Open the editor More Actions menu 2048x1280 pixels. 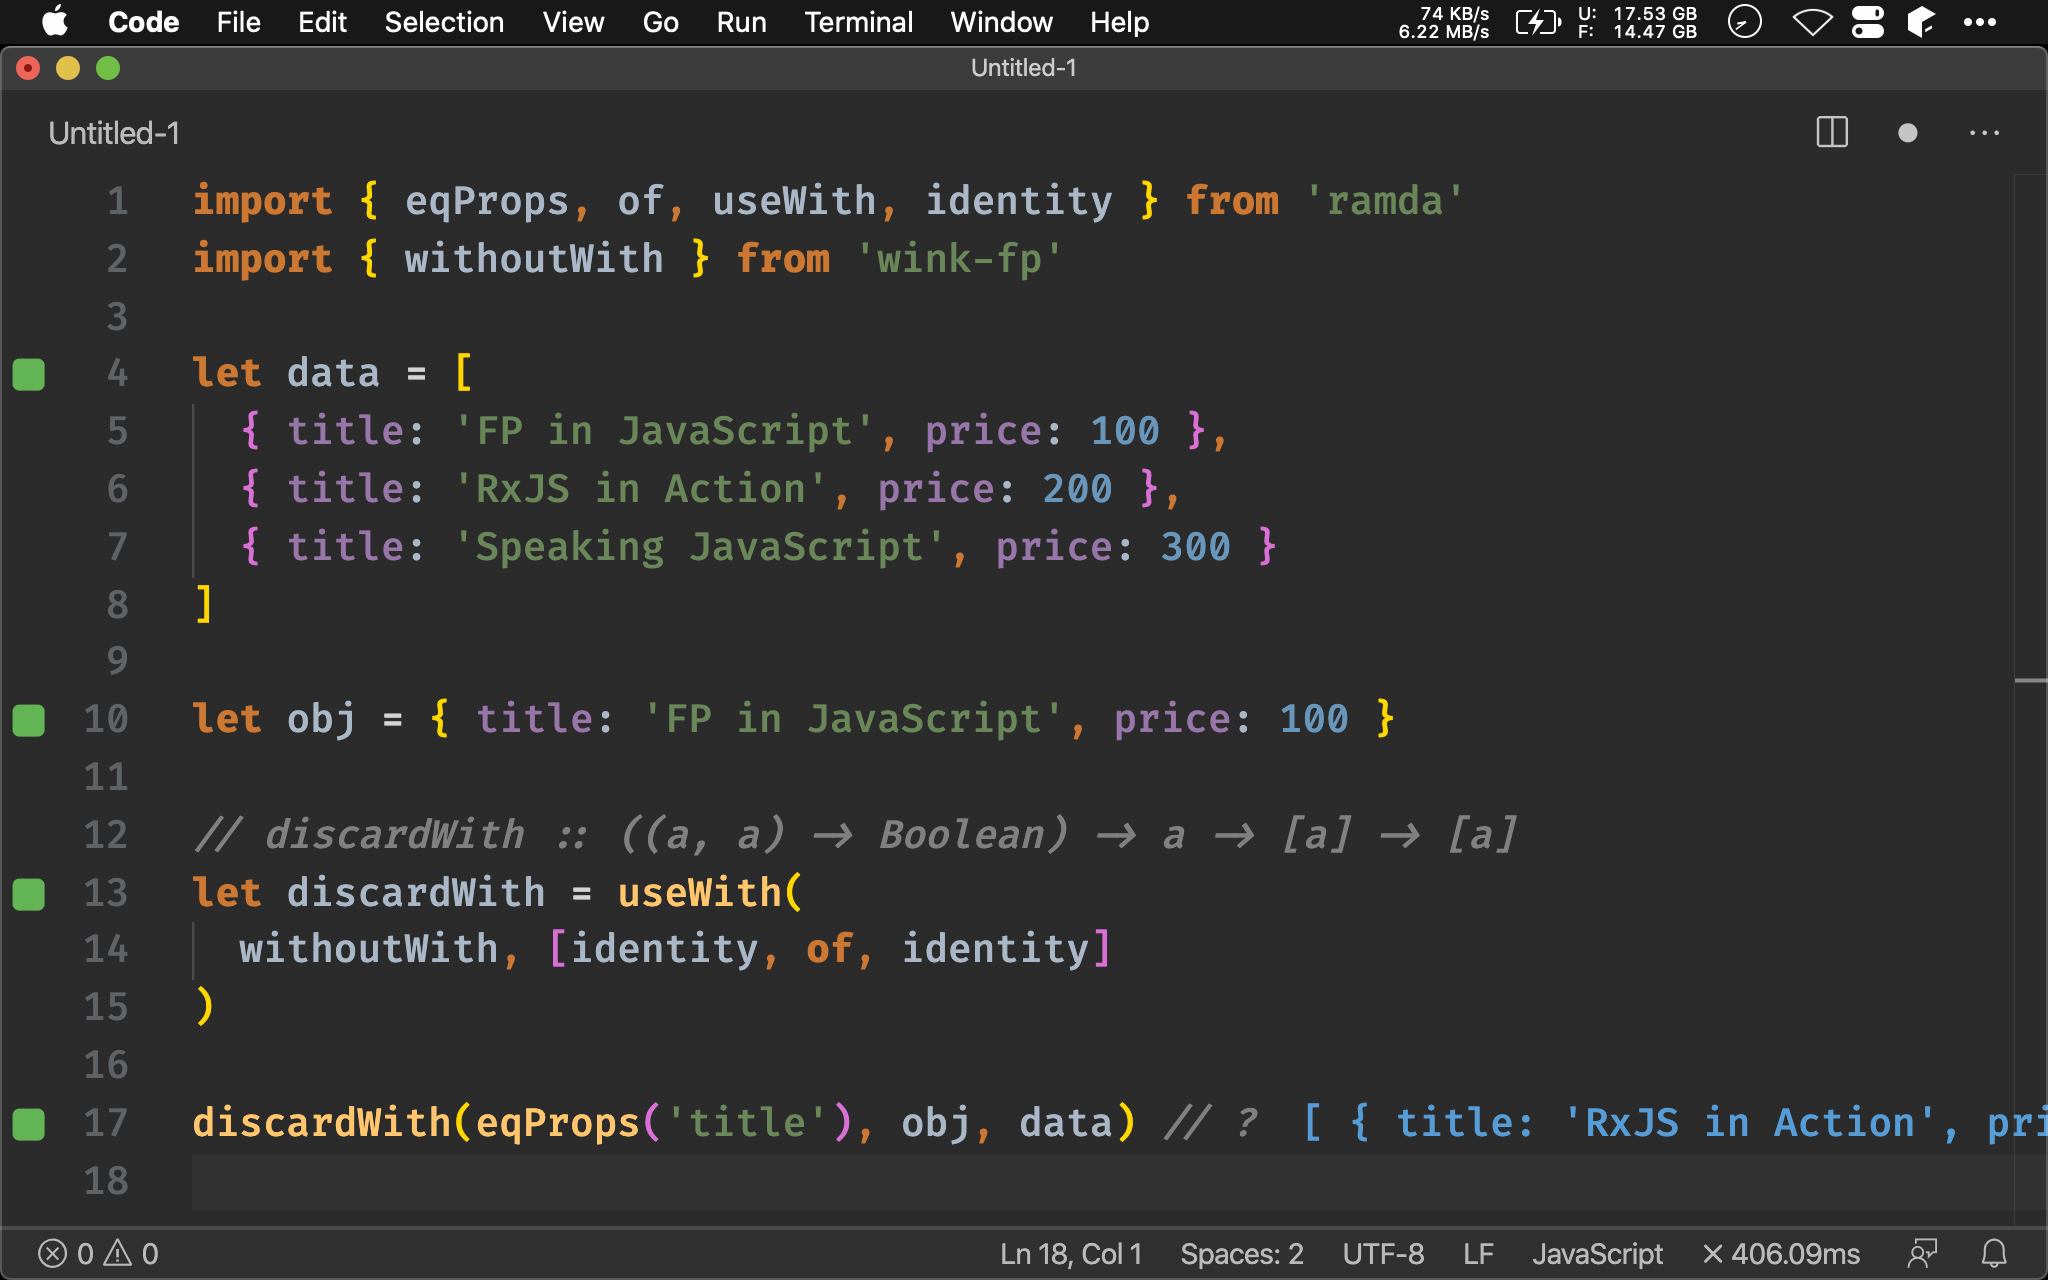click(1984, 133)
